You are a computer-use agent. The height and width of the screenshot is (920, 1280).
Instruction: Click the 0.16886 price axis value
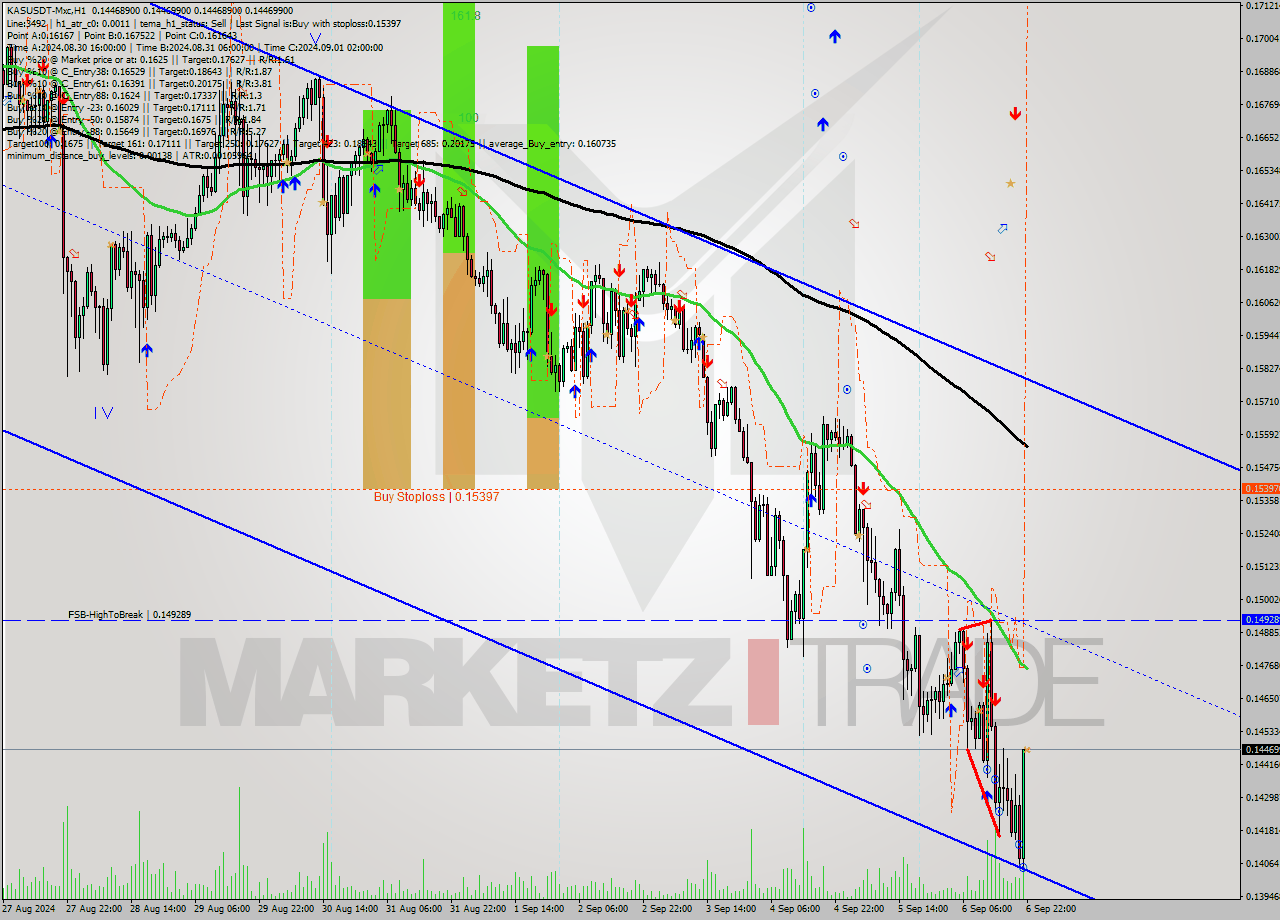(x=1262, y=72)
